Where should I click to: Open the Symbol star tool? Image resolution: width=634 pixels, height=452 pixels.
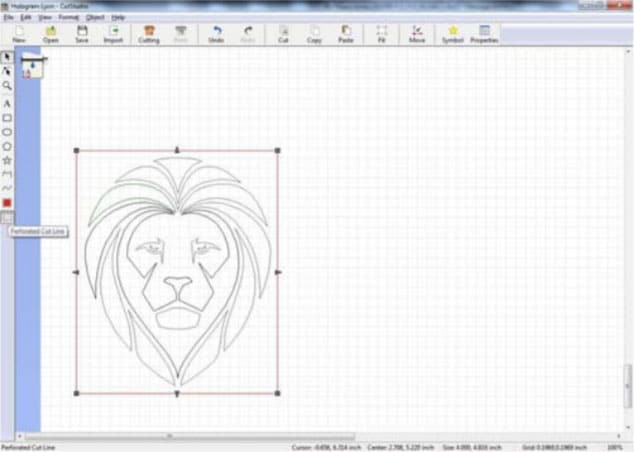[x=452, y=34]
